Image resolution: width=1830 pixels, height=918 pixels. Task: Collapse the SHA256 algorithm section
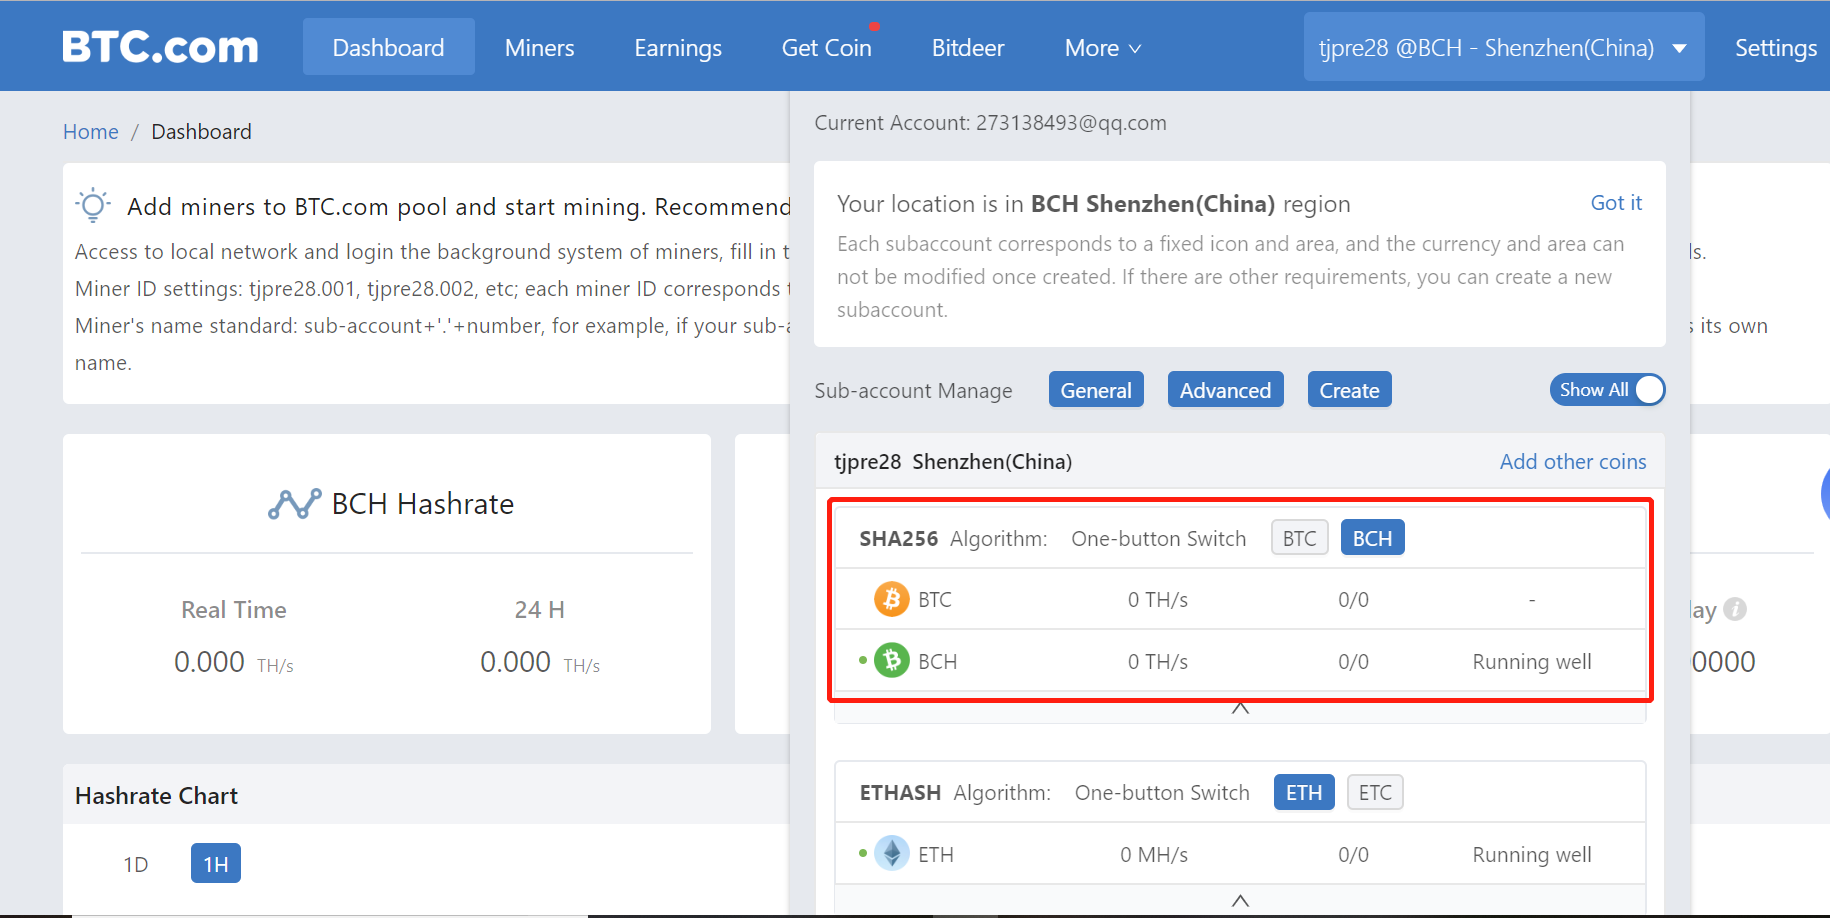(x=1240, y=708)
